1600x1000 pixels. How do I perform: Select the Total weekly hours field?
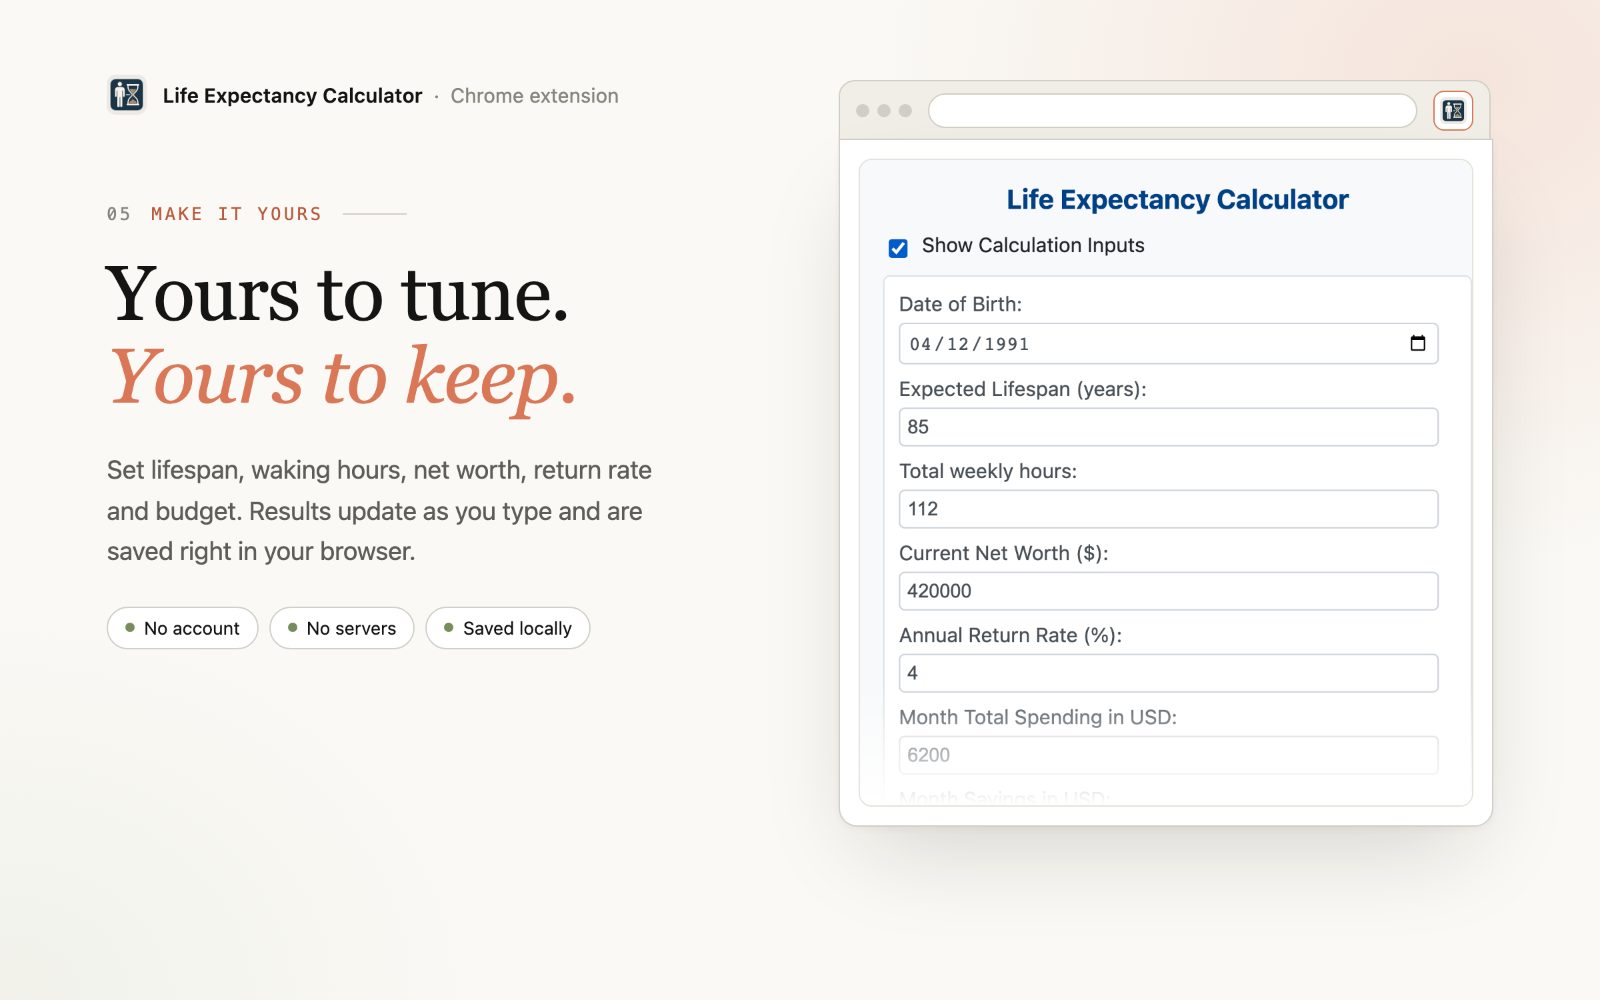pyautogui.click(x=1168, y=509)
